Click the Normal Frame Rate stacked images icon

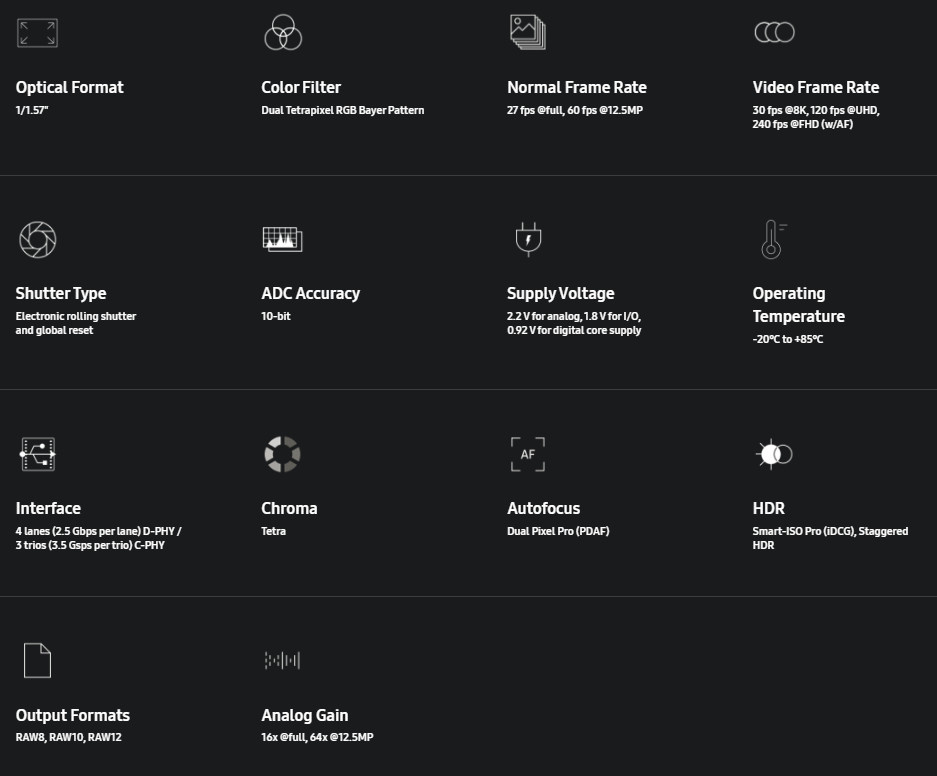(527, 32)
